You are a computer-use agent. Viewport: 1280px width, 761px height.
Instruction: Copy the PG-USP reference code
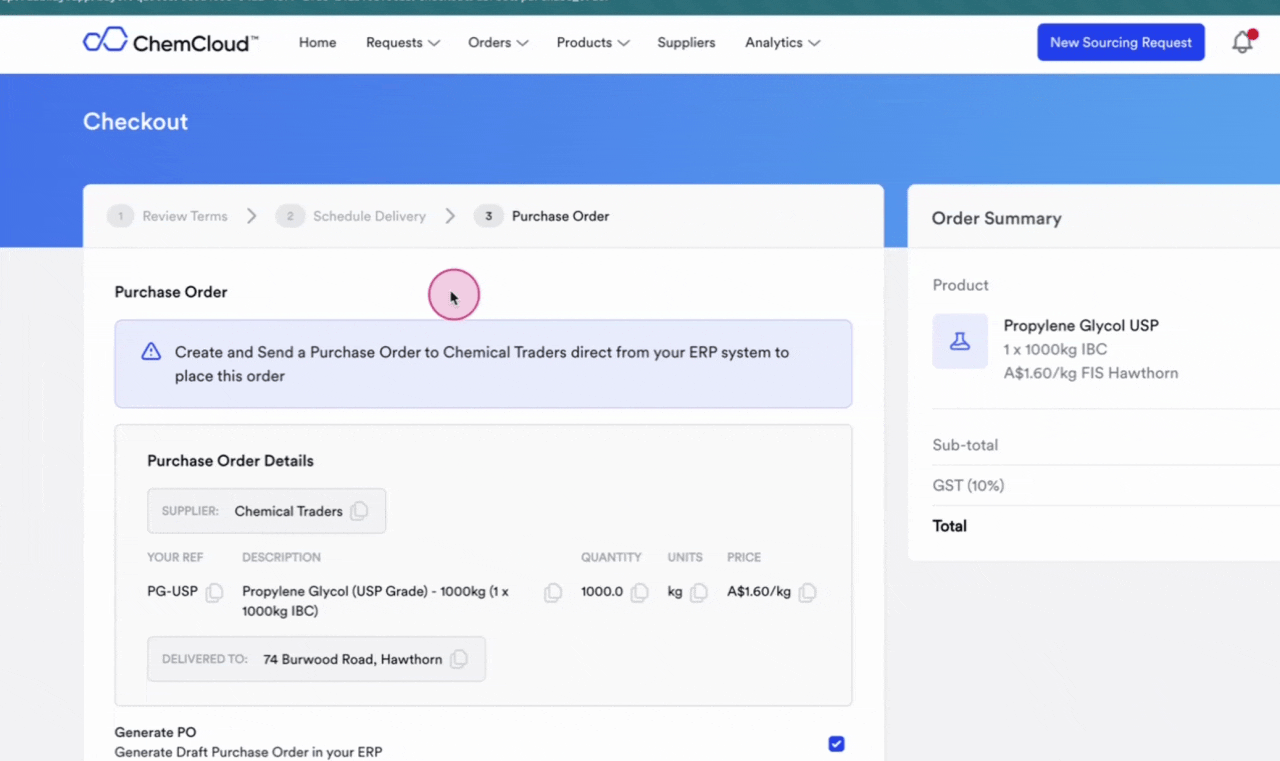click(x=214, y=592)
